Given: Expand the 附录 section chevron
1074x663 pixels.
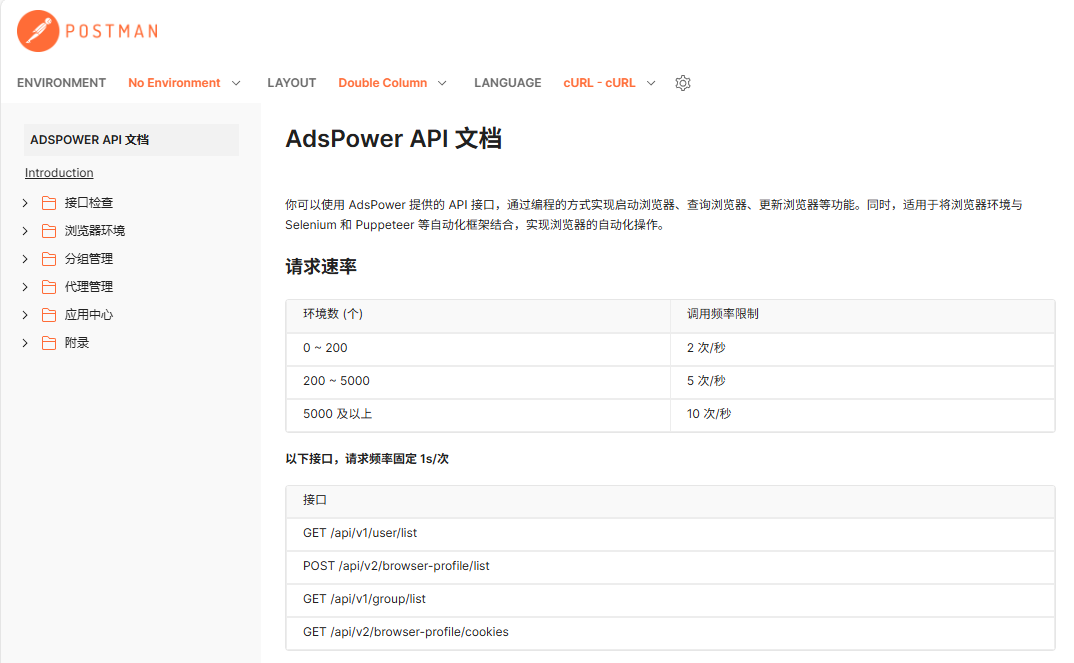Looking at the screenshot, I should (x=24, y=342).
